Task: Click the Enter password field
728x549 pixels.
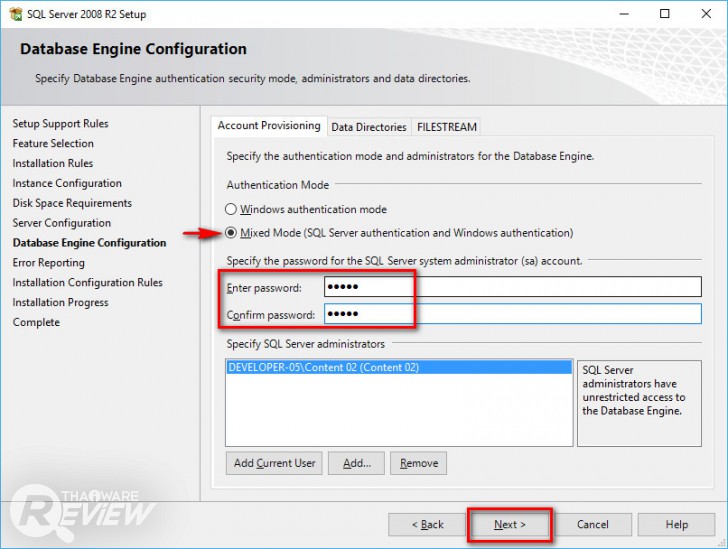Action: click(x=513, y=287)
